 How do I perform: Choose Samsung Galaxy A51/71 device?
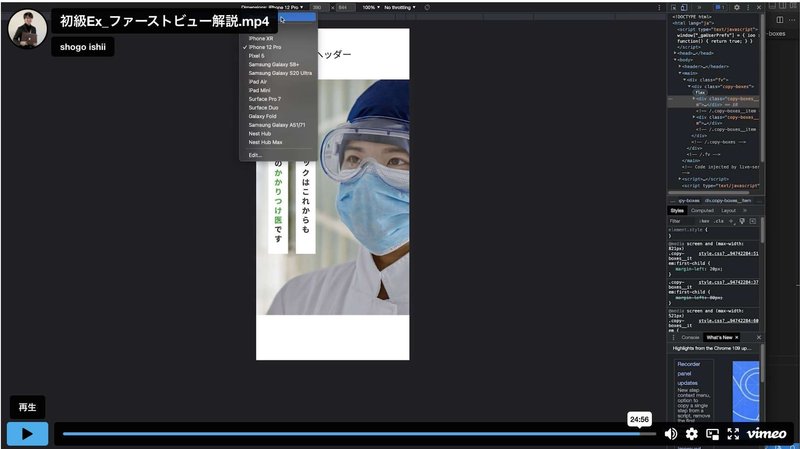[x=279, y=125]
